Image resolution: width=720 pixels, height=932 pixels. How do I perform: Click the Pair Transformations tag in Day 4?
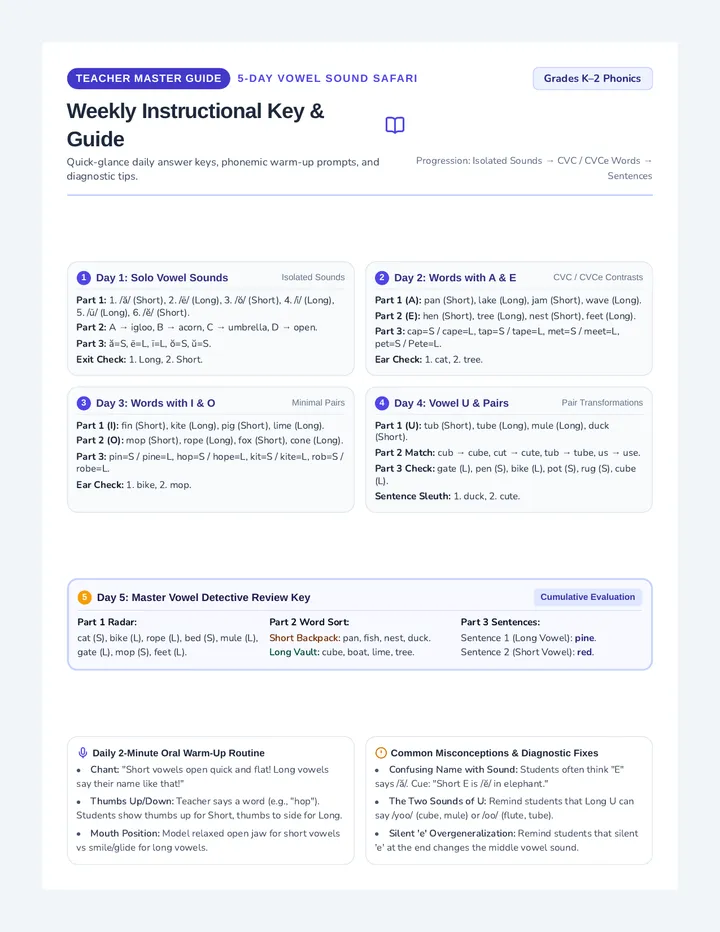(602, 403)
